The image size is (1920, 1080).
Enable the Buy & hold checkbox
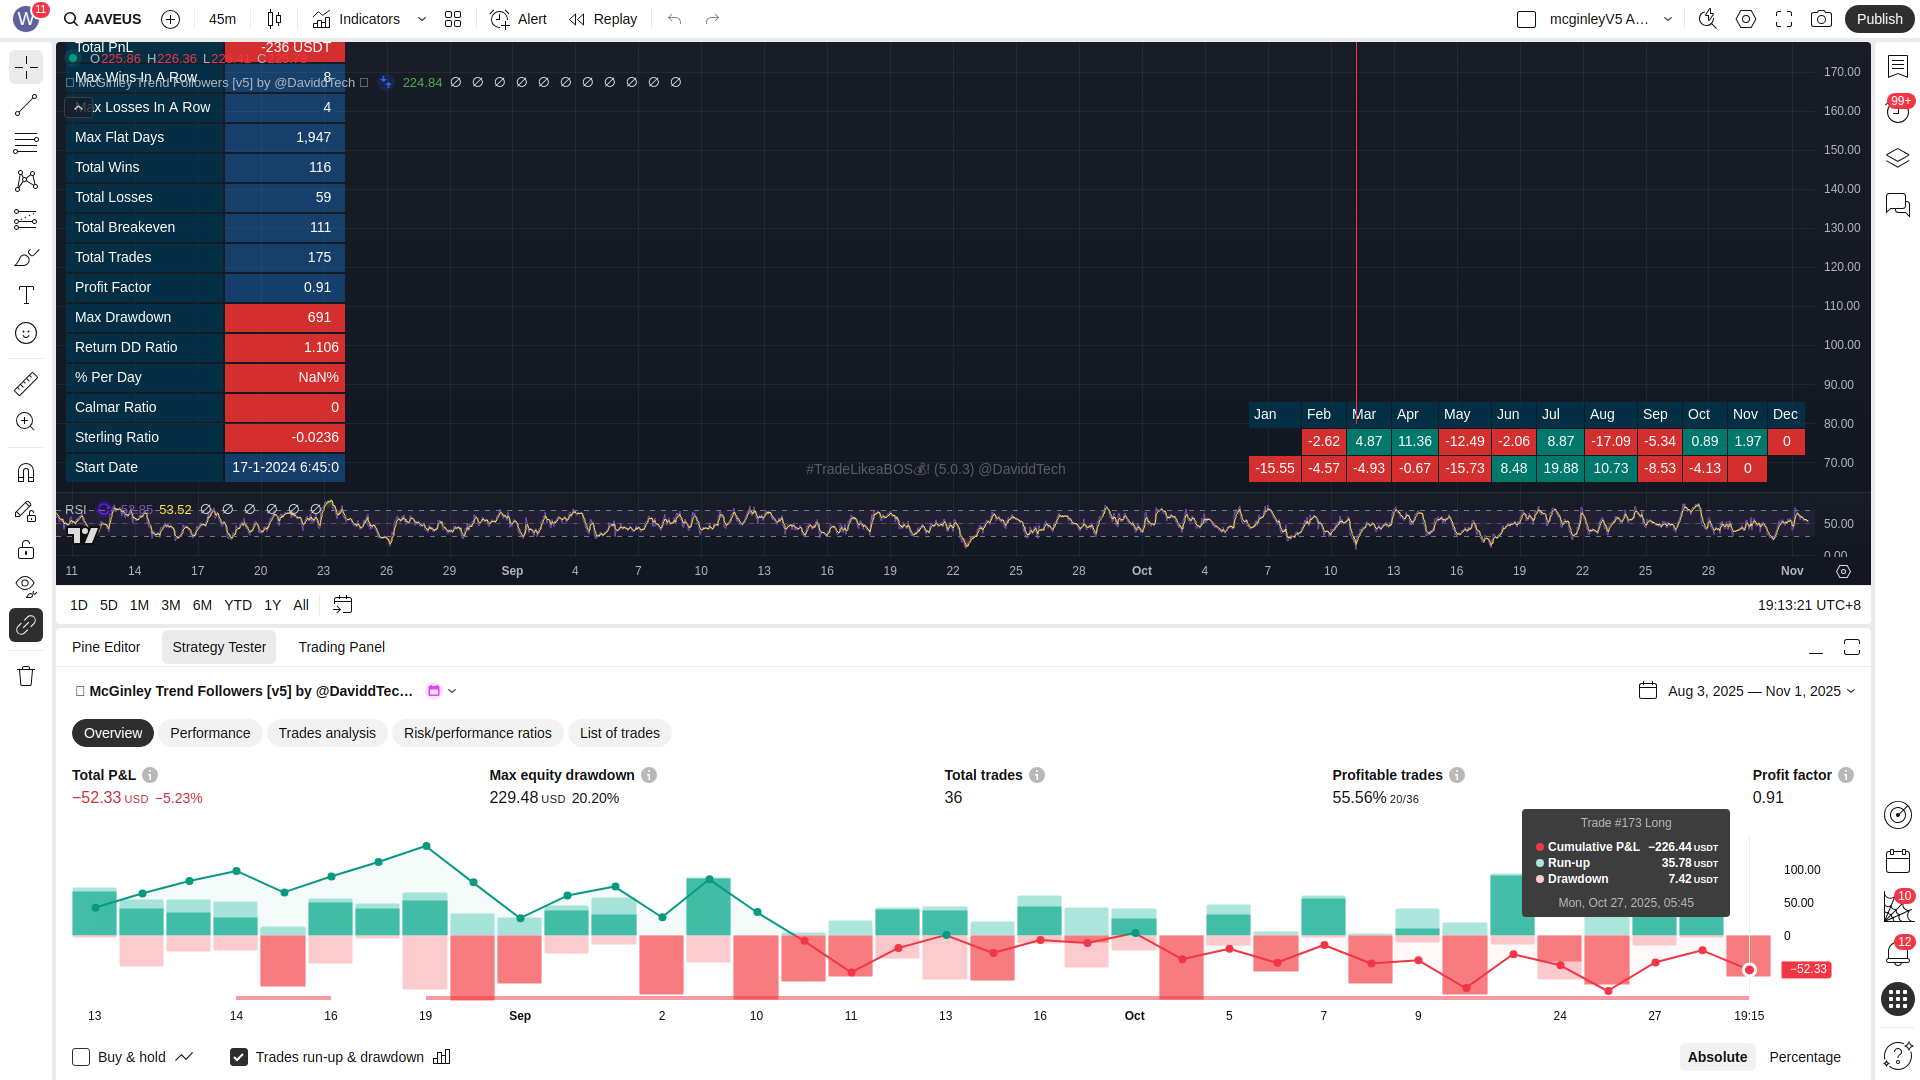click(82, 1057)
